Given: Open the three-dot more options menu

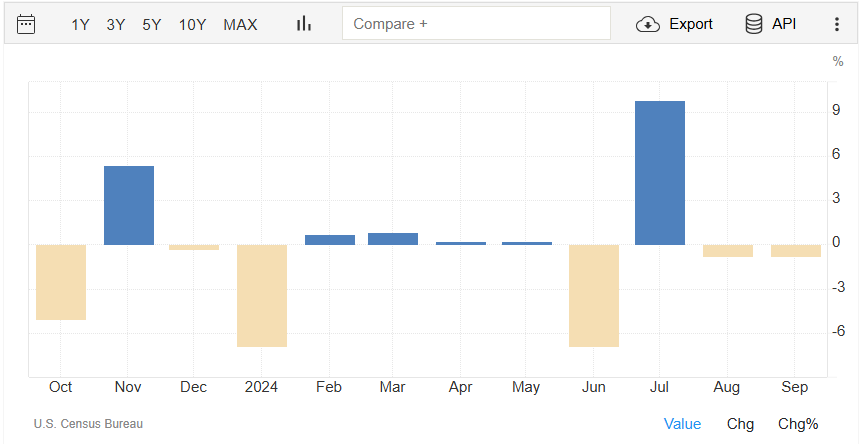Looking at the screenshot, I should pos(836,24).
